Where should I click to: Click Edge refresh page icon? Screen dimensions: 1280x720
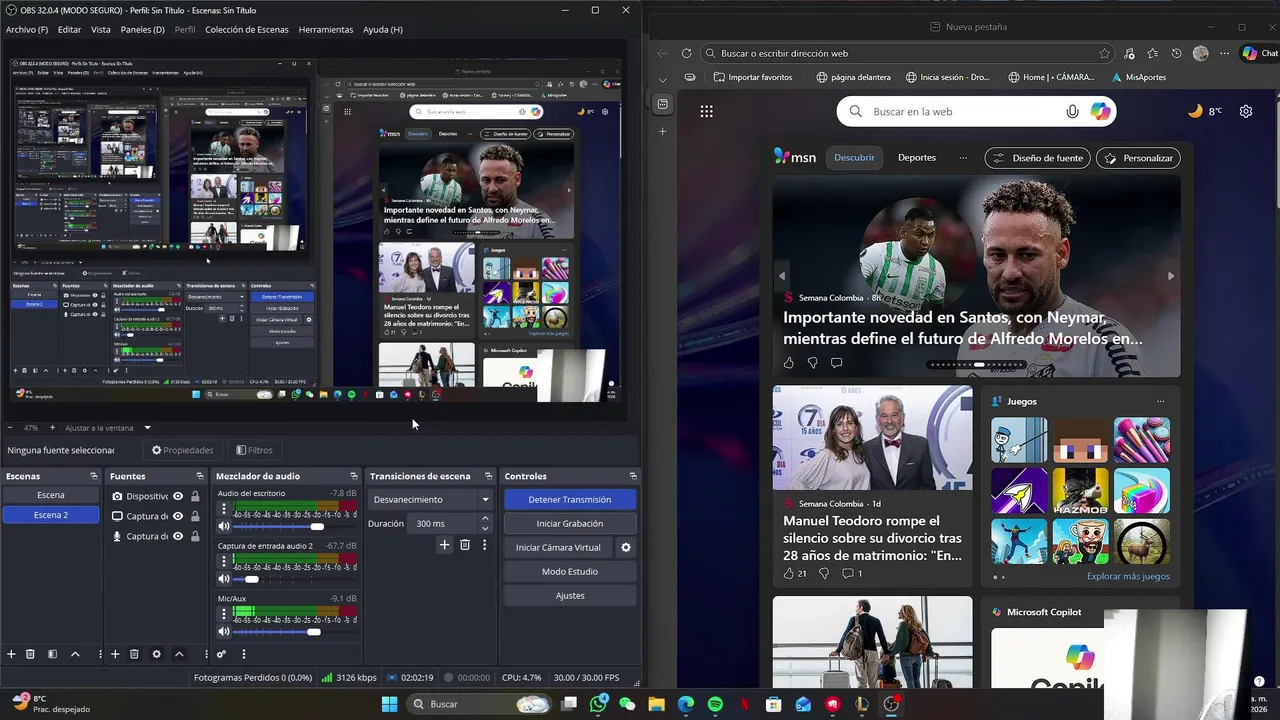pos(686,53)
